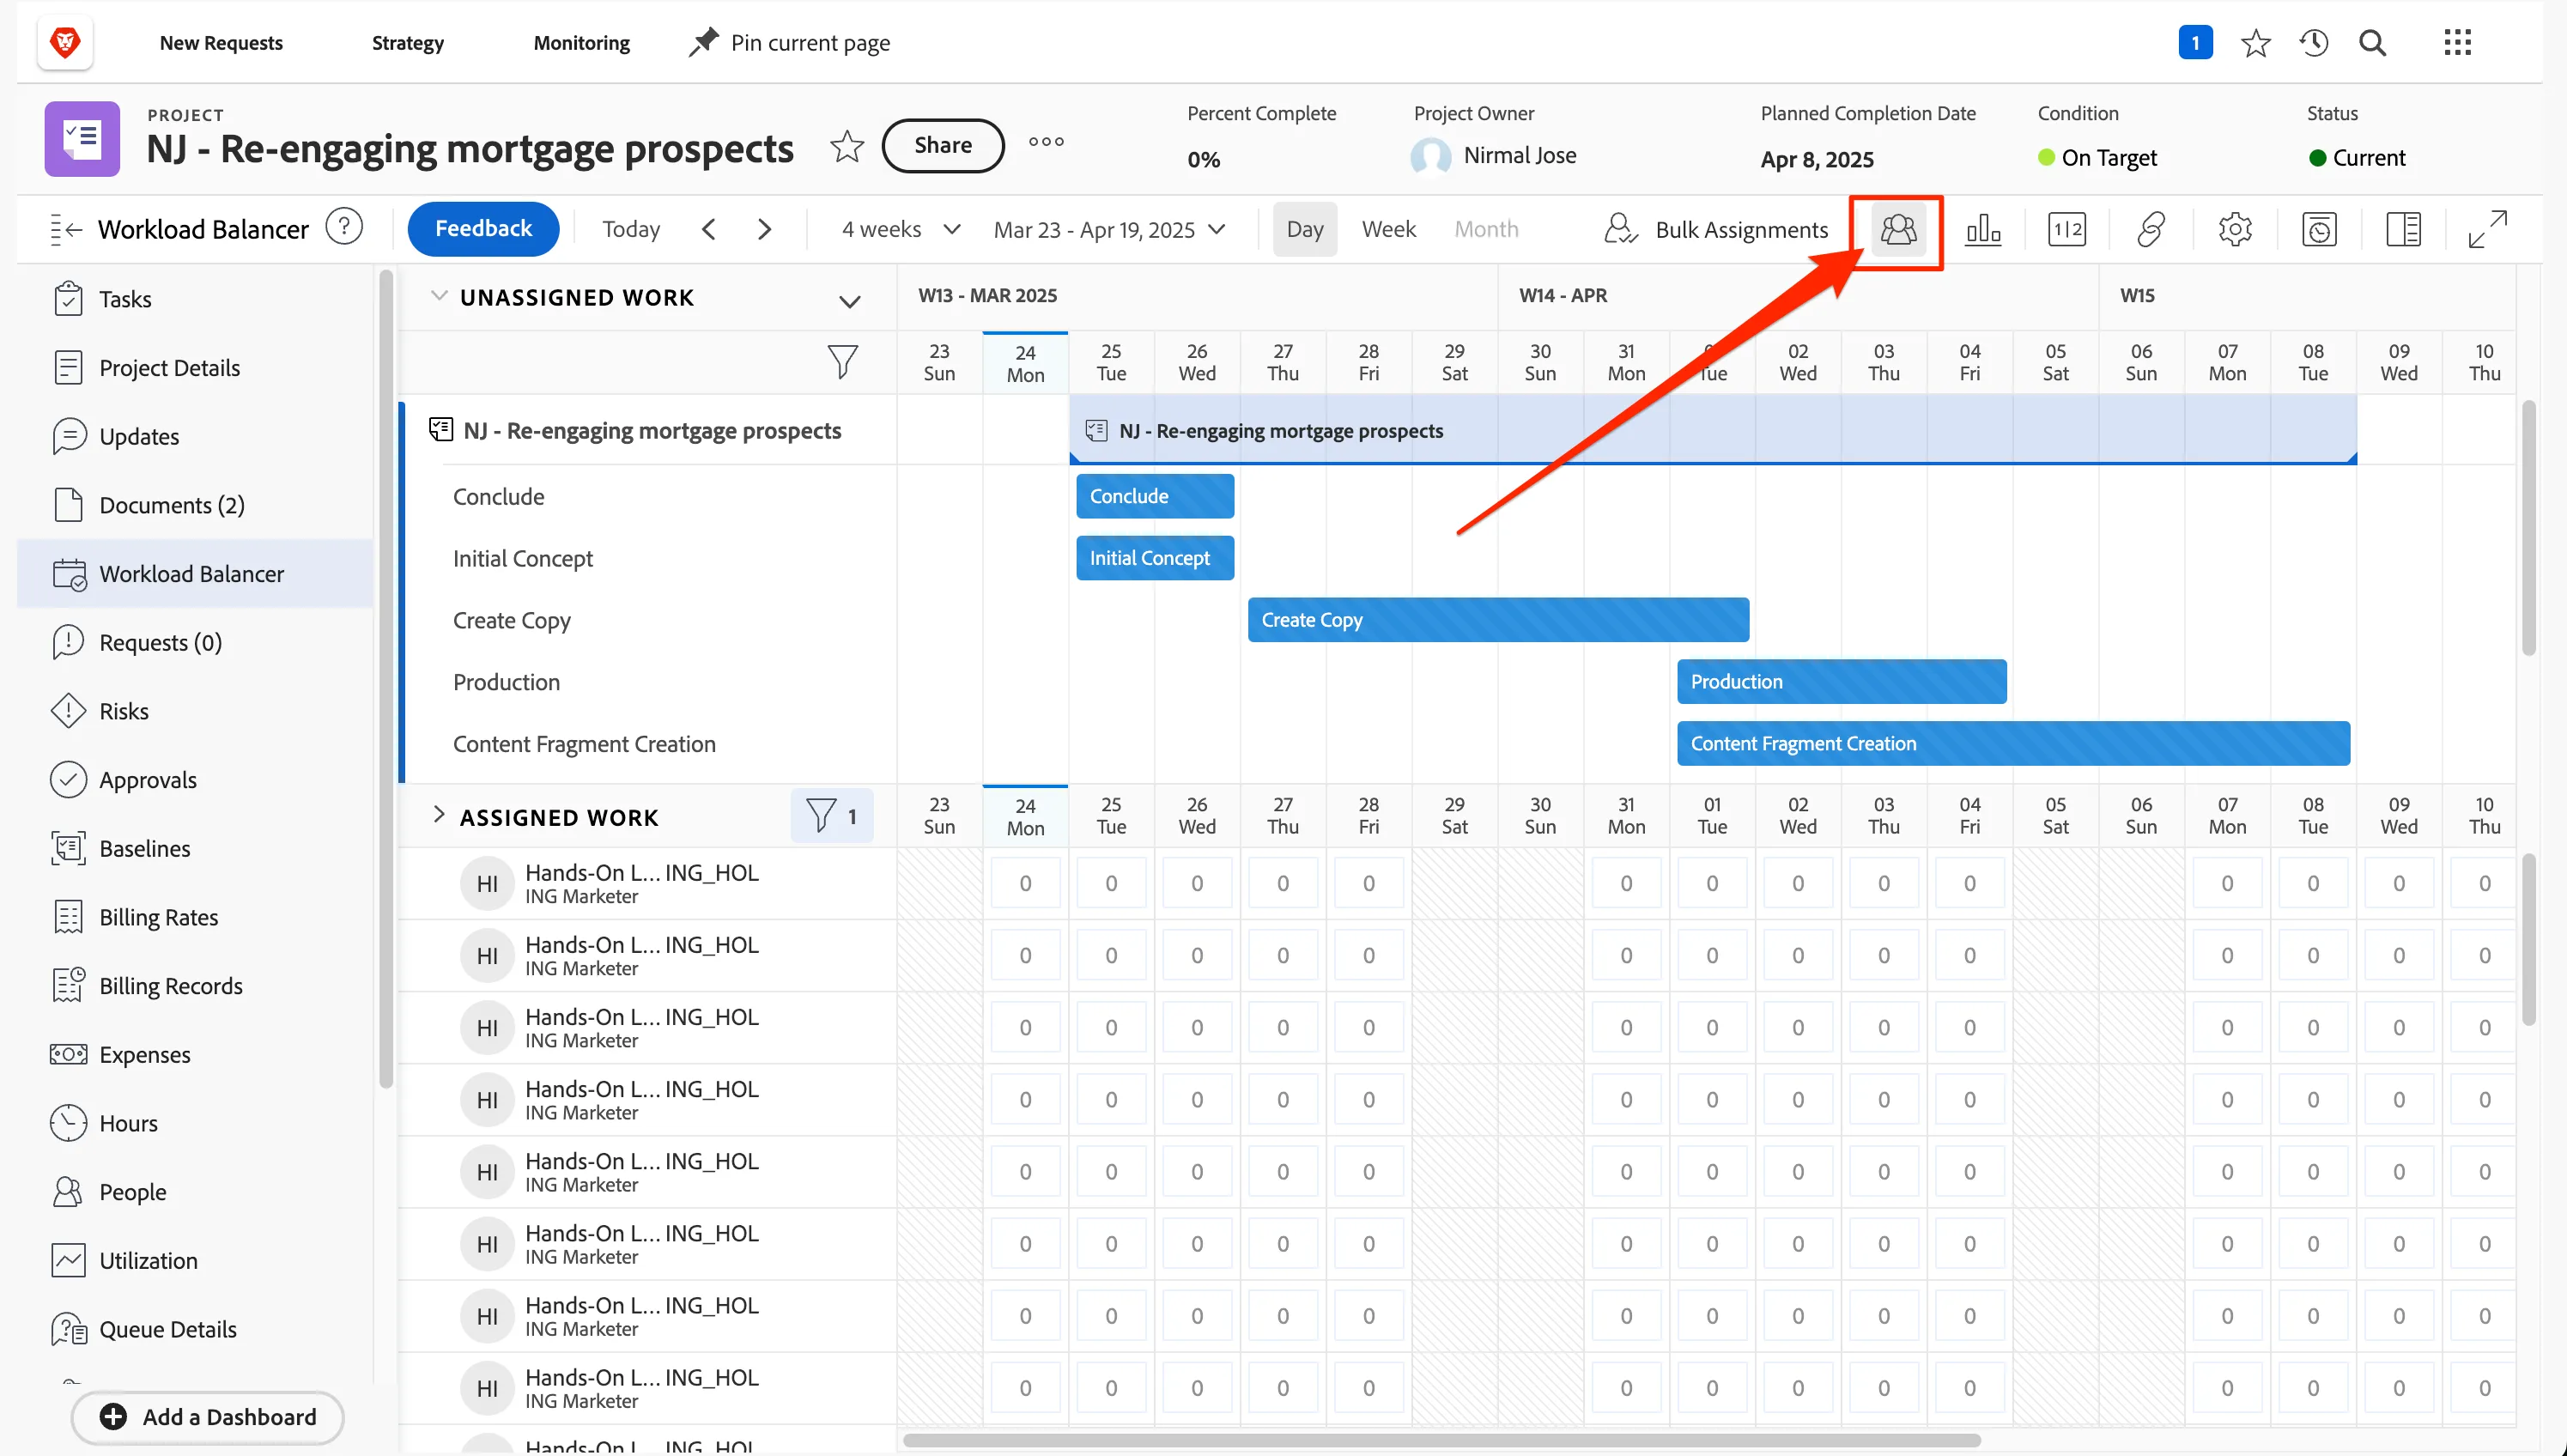Collapse the left panel arrow icon
The width and height of the screenshot is (2567, 1456).
point(65,230)
